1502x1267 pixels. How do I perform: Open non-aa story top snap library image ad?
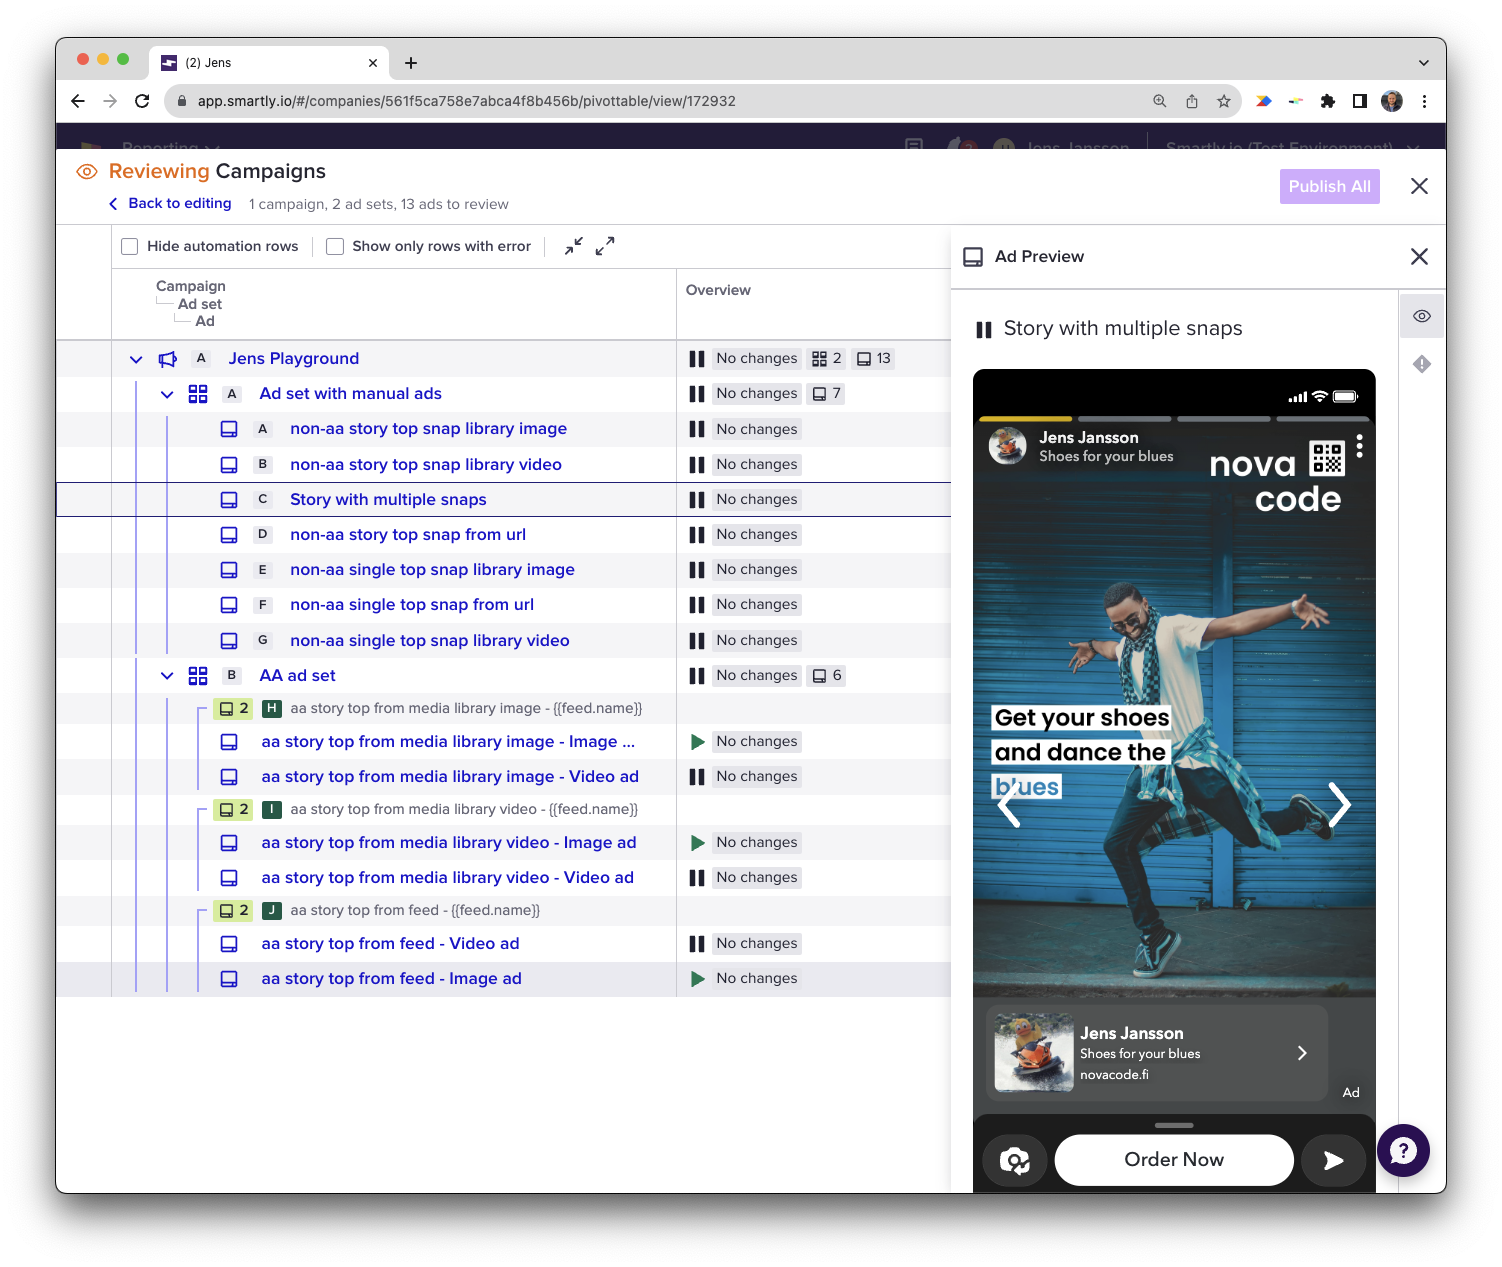428,429
